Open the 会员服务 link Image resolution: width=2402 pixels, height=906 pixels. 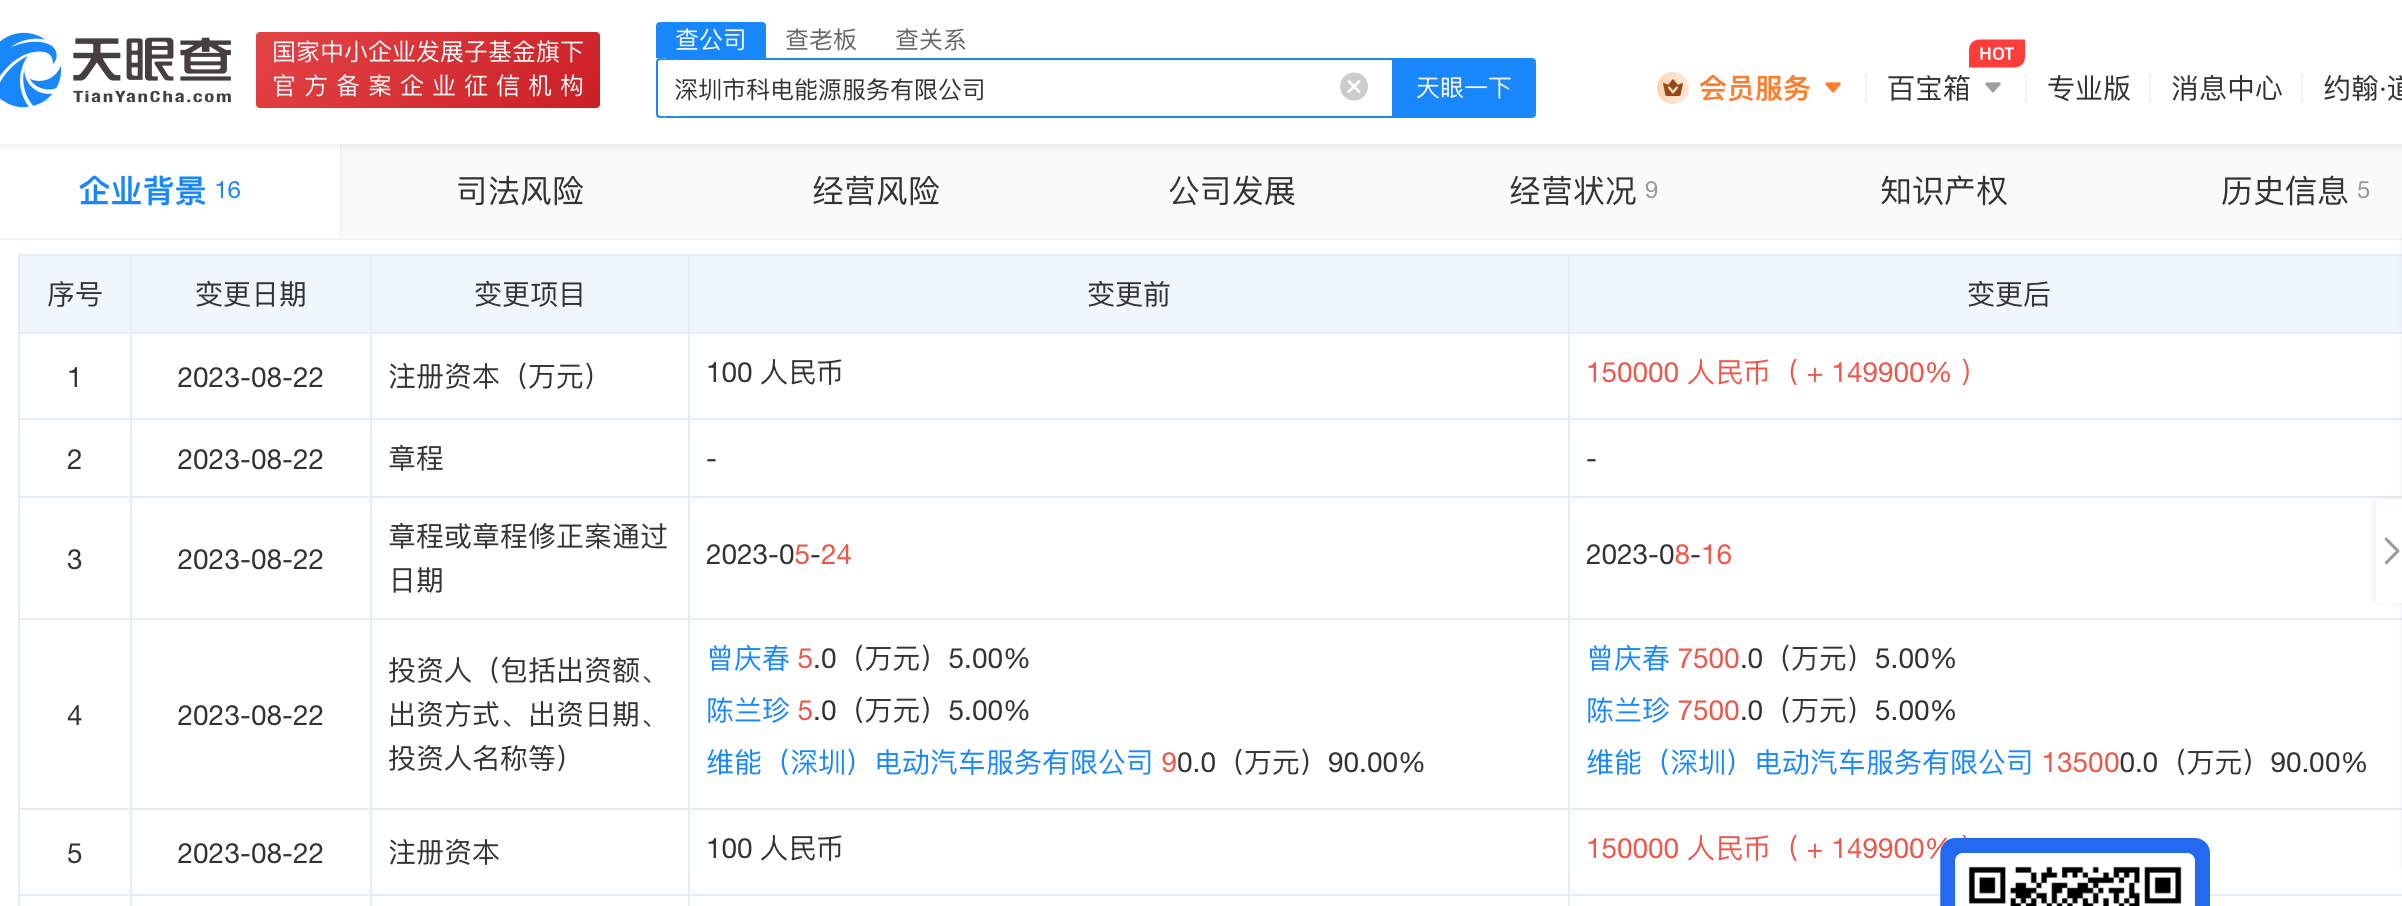pyautogui.click(x=1755, y=88)
